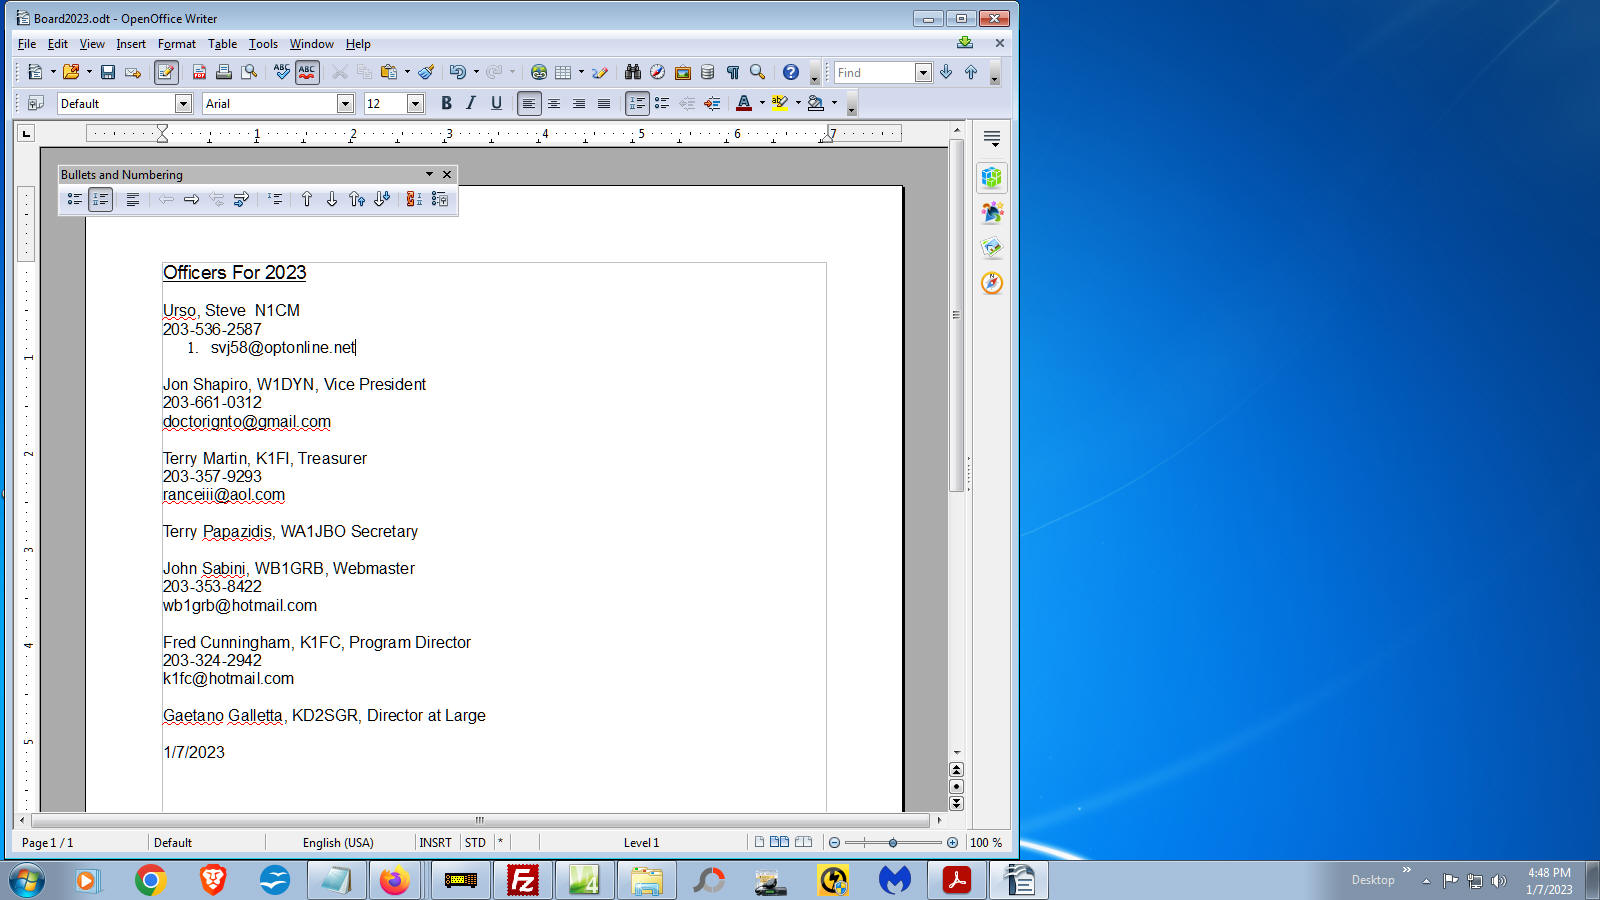
Task: Open Bullets and Numbering dialog icon
Action: pos(440,200)
